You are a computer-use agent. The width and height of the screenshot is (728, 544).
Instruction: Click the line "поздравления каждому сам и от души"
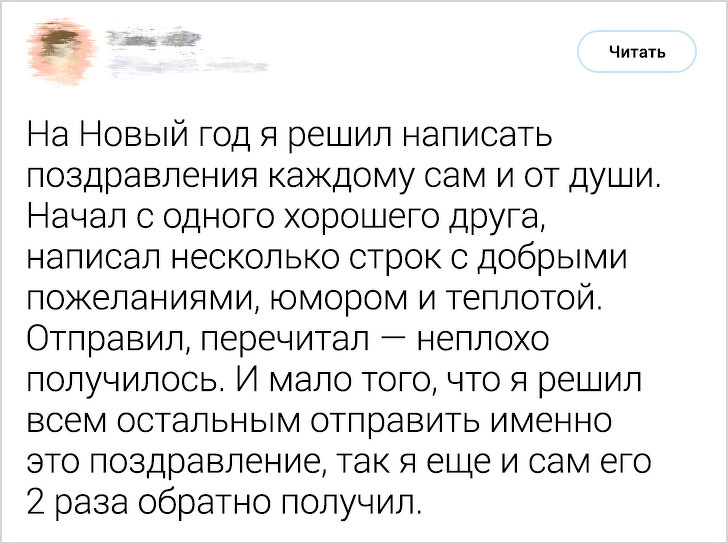[342, 177]
